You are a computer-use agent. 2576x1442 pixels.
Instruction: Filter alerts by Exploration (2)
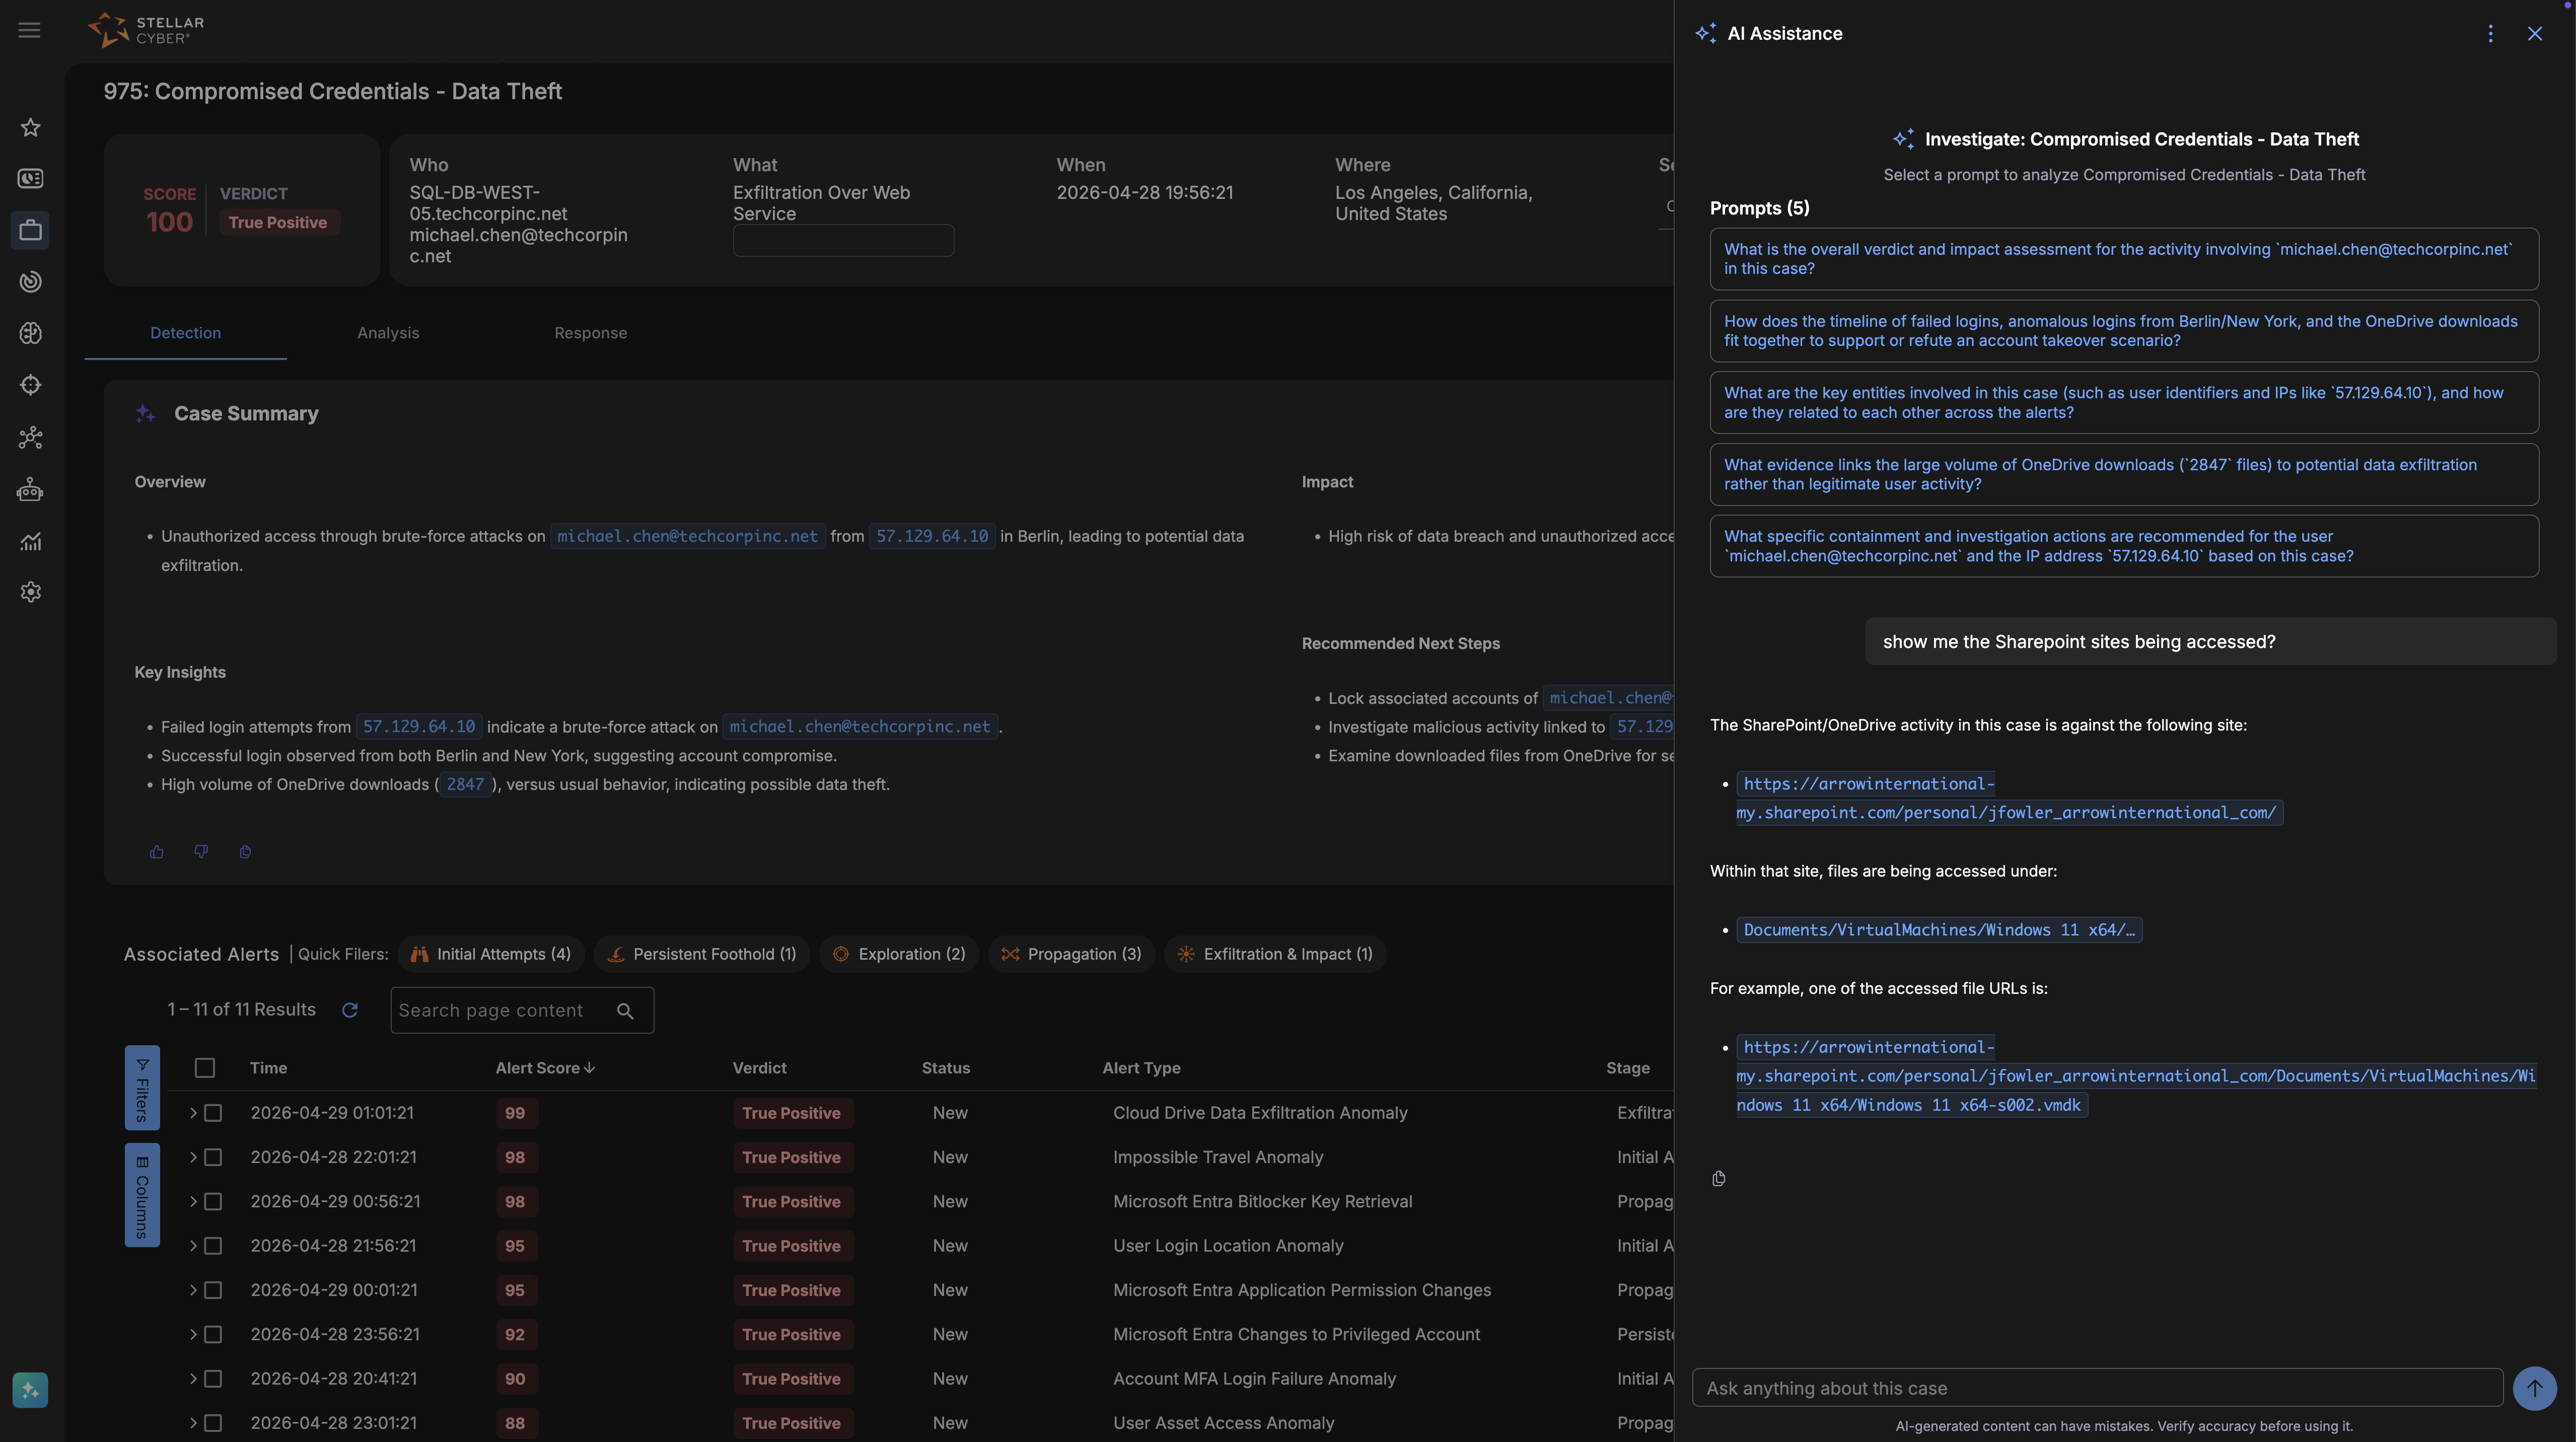coord(899,955)
